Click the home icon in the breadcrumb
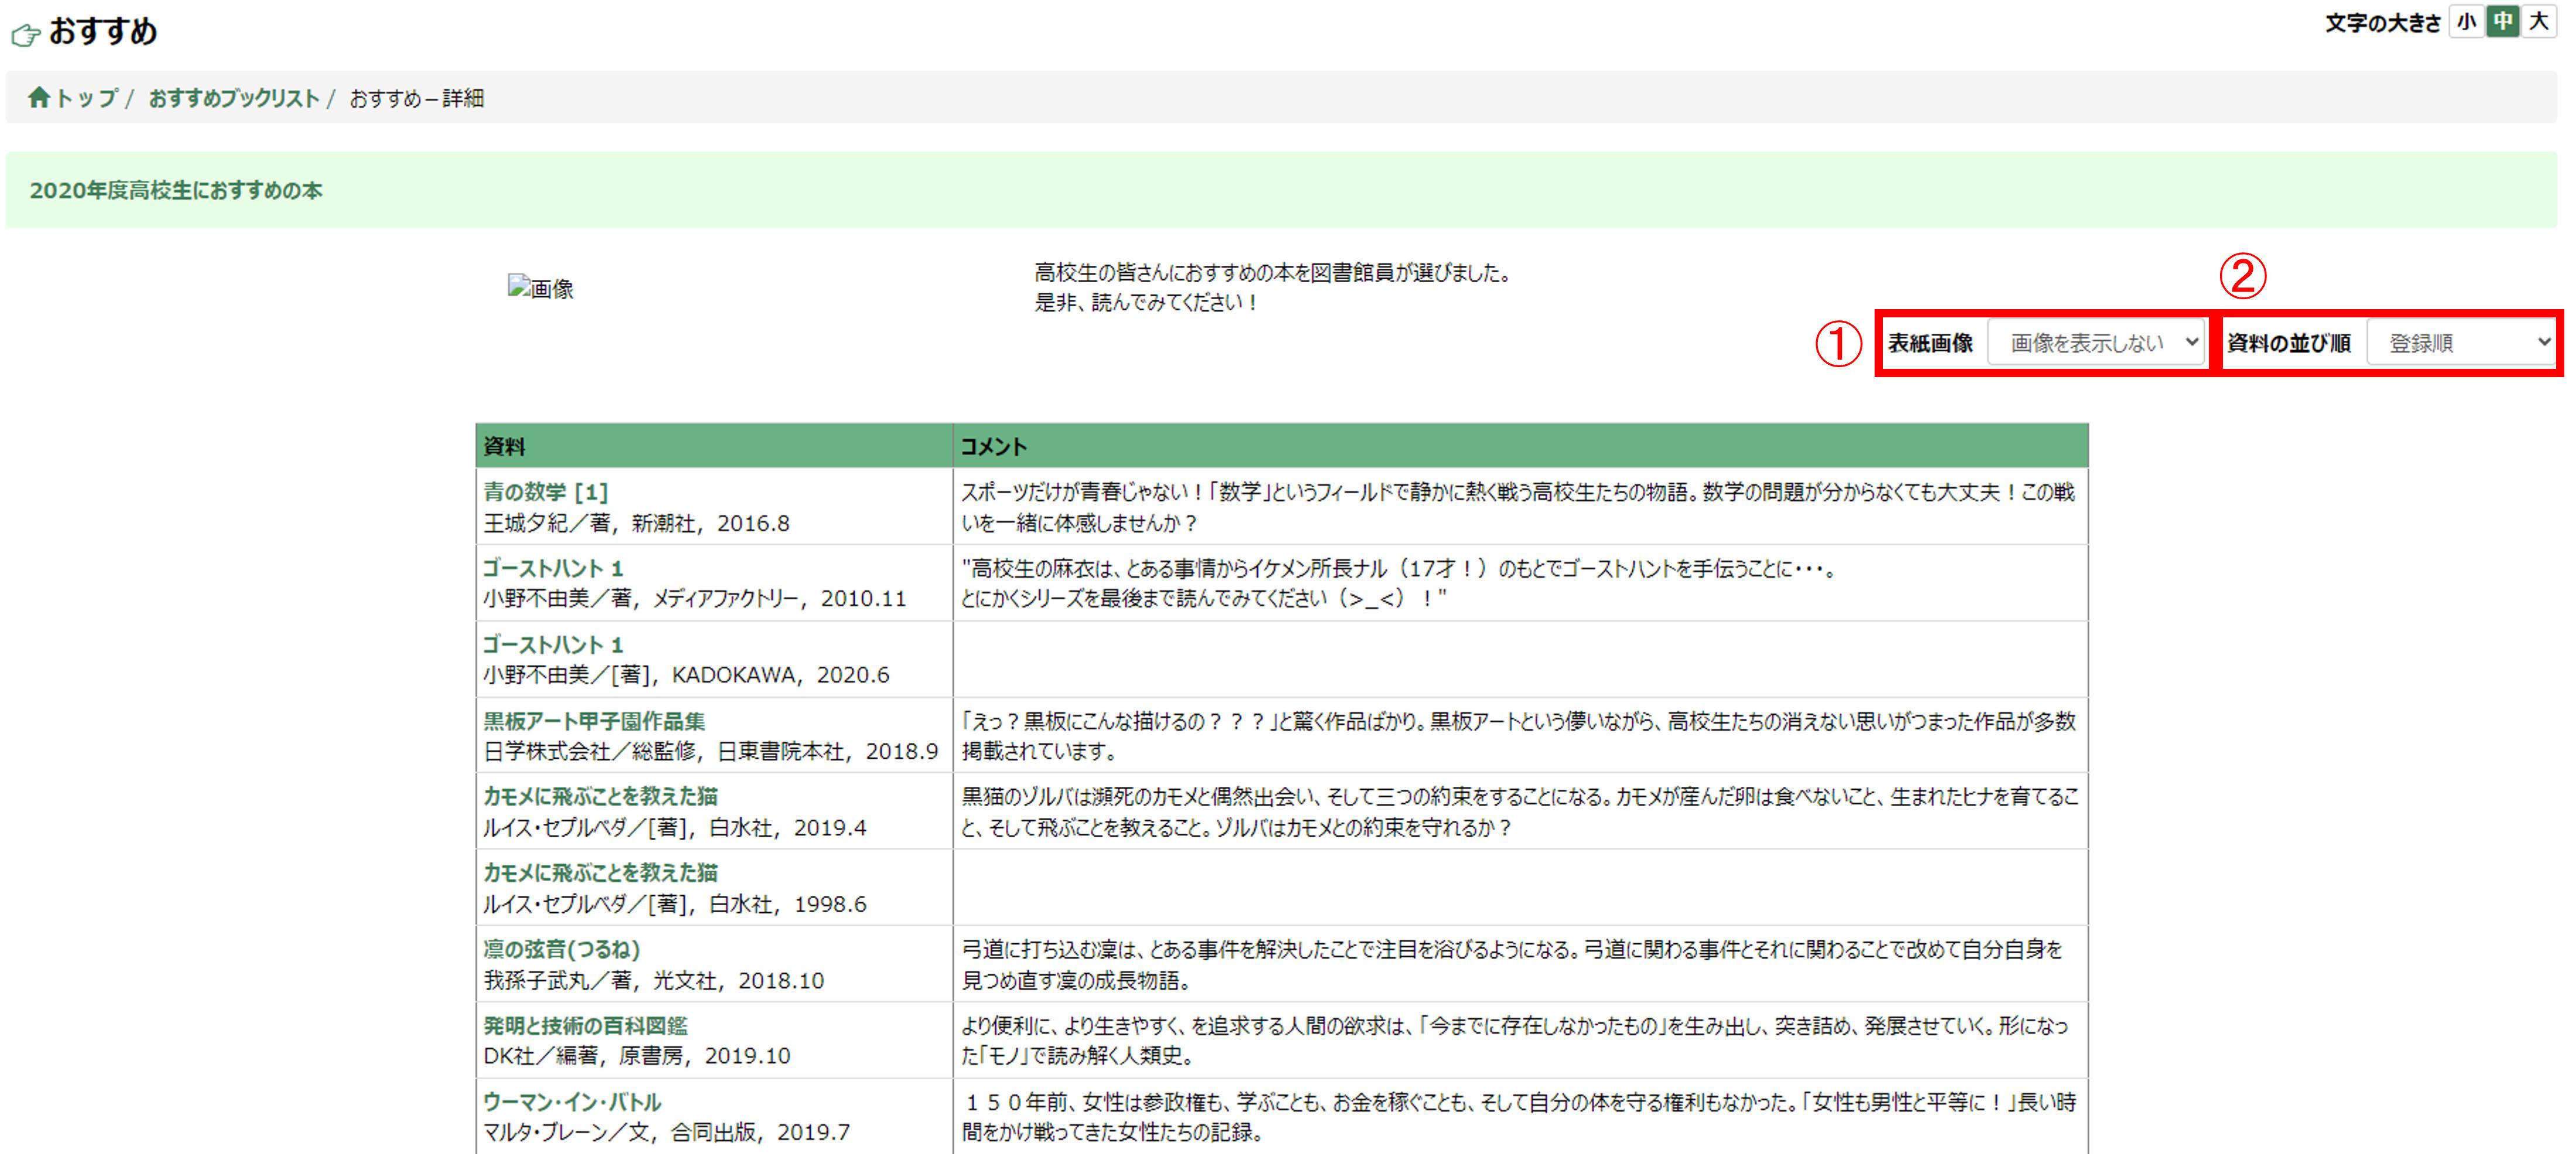The image size is (2576, 1154). coord(39,97)
